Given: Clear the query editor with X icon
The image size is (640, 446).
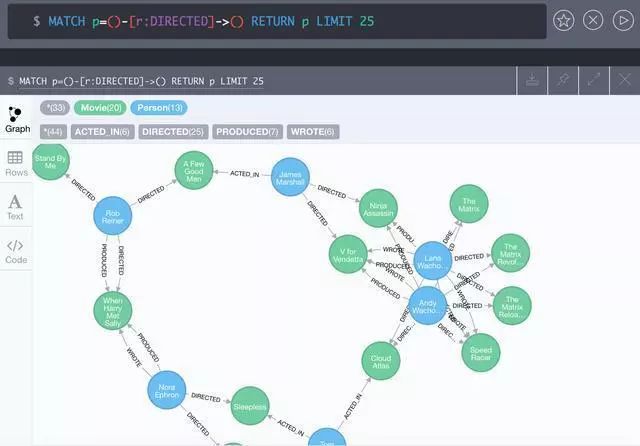Looking at the screenshot, I should point(593,20).
